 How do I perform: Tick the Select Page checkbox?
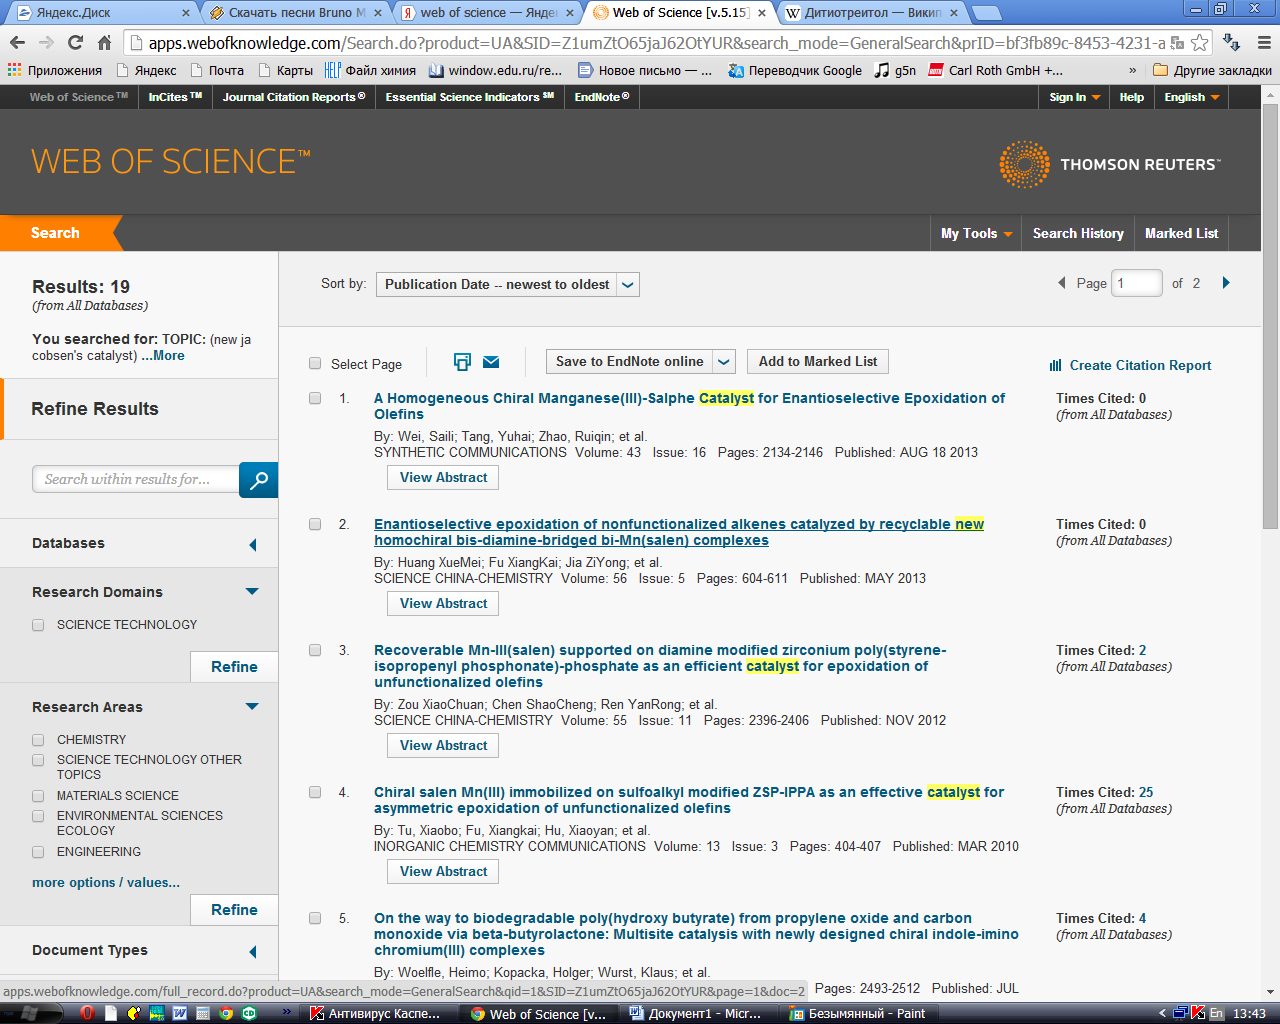click(x=315, y=363)
